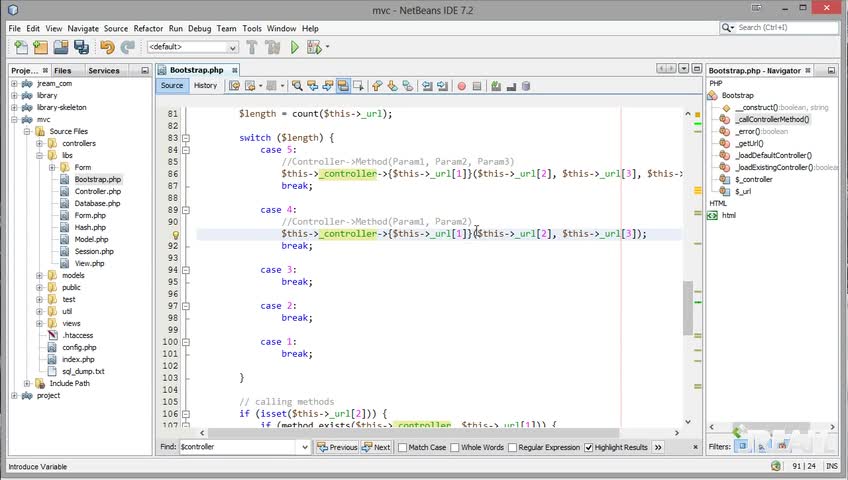Collapse the libs folder
The image size is (848, 480).
tap(39, 156)
